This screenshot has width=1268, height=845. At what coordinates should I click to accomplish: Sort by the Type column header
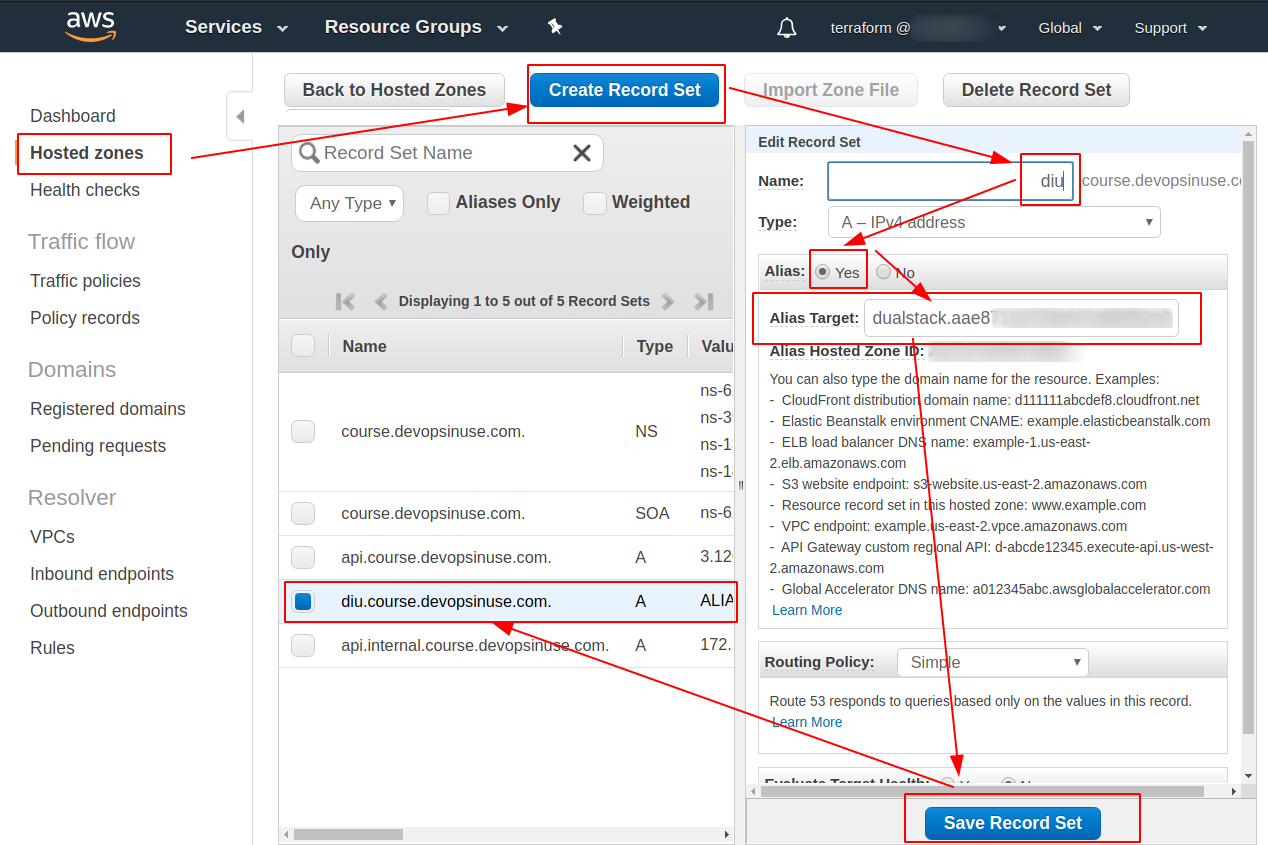point(655,346)
